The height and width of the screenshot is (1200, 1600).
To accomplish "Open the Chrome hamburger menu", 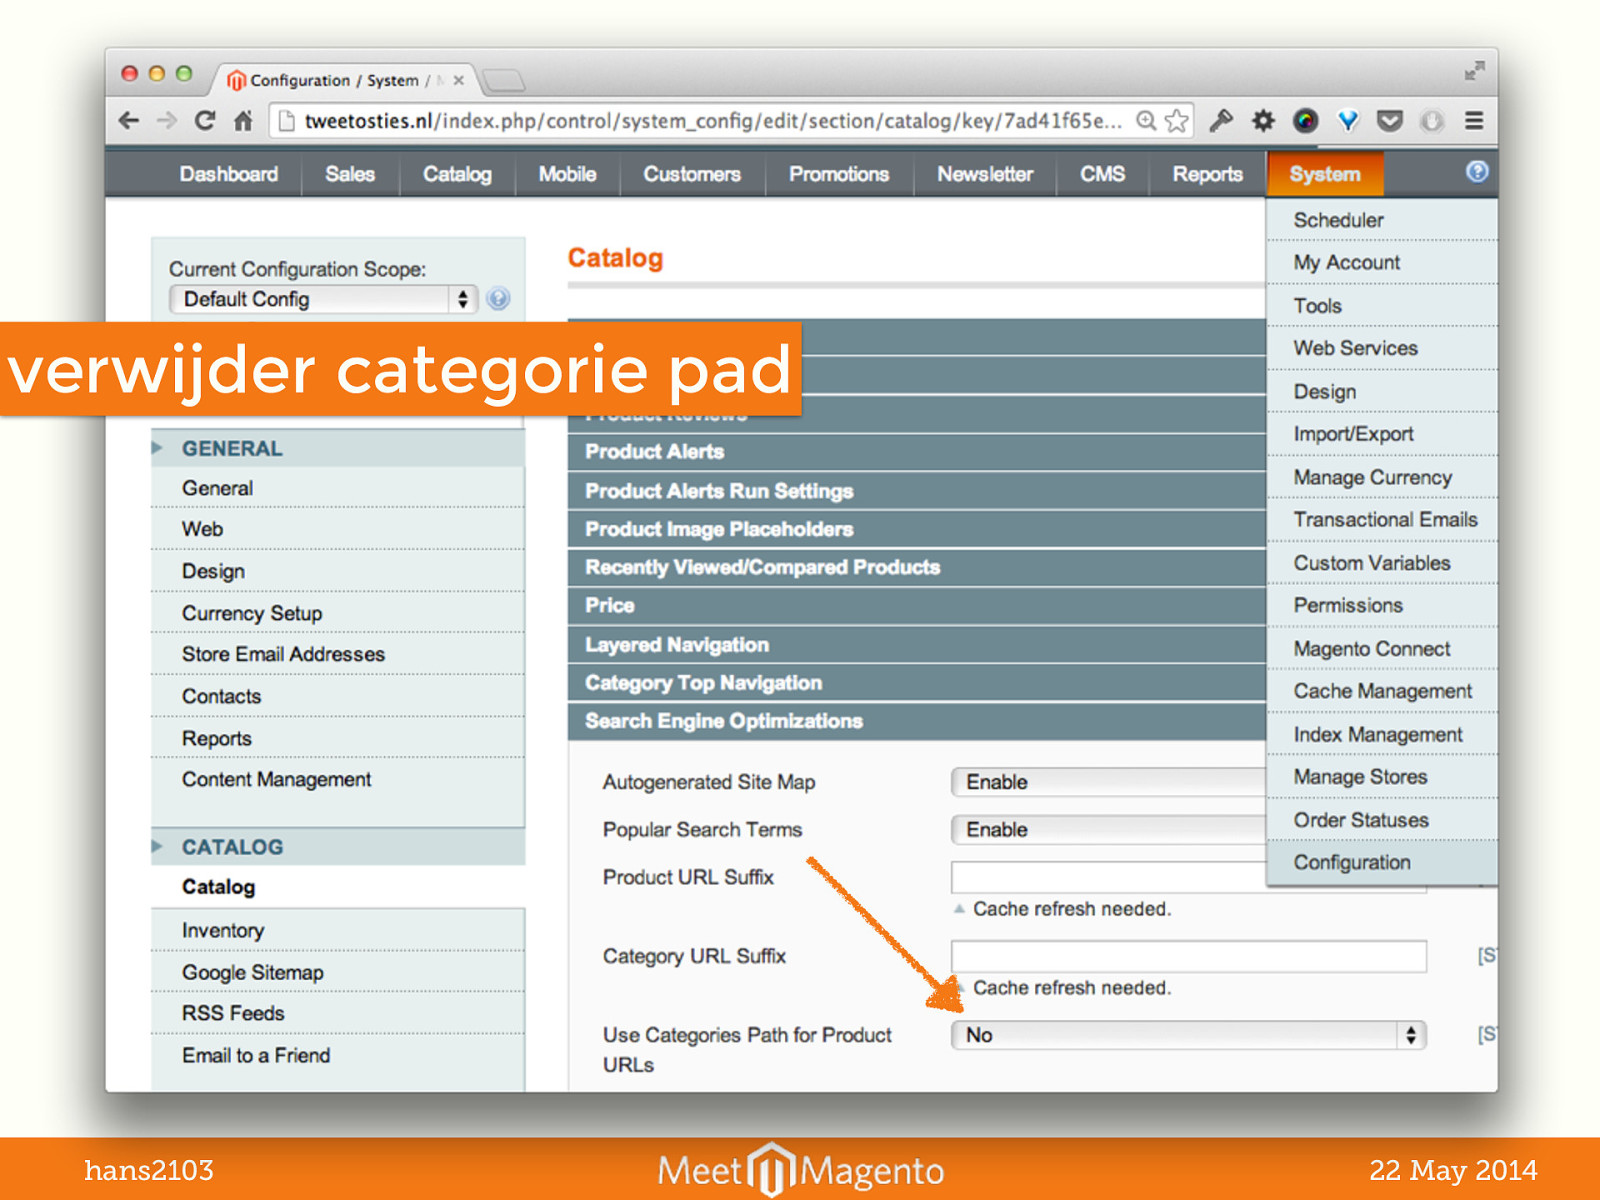I will pyautogui.click(x=1474, y=121).
